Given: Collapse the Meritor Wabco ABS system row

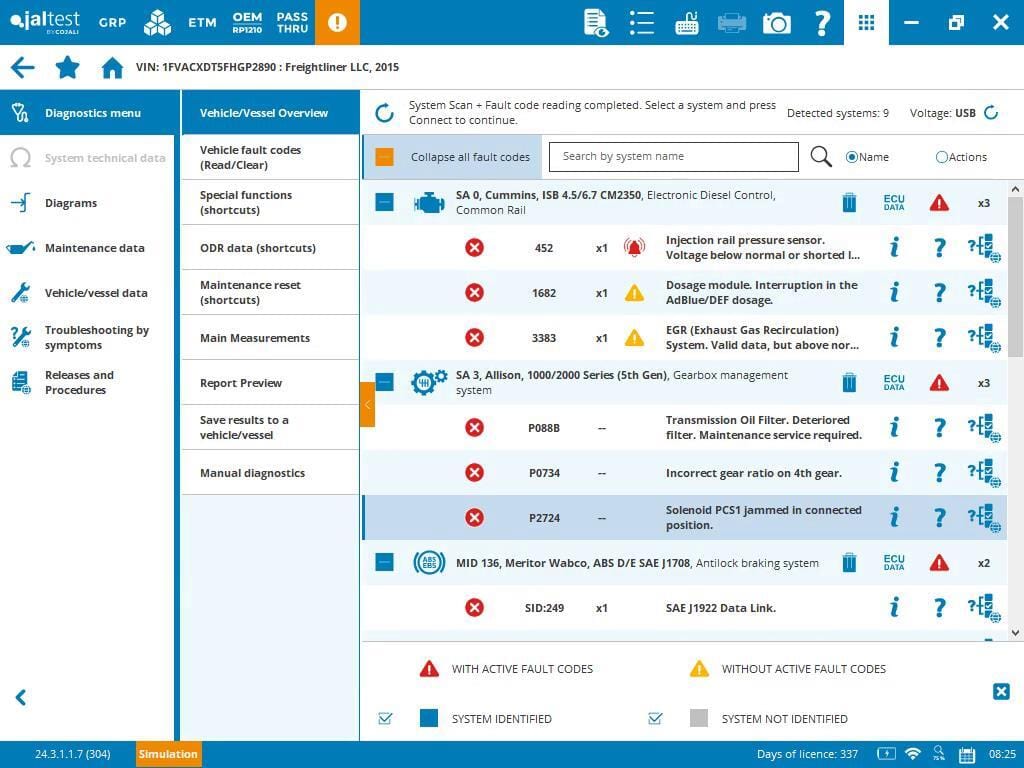Looking at the screenshot, I should pyautogui.click(x=384, y=562).
